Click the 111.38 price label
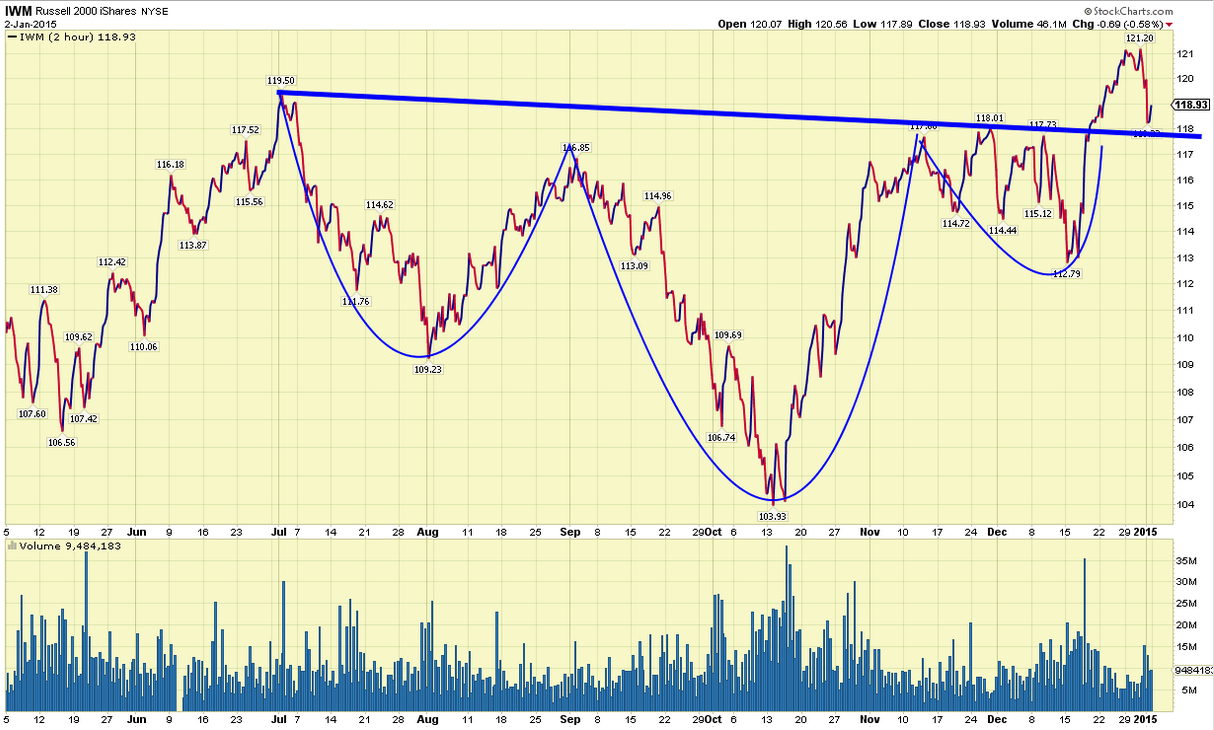Image resolution: width=1214 pixels, height=730 pixels. [x=44, y=290]
